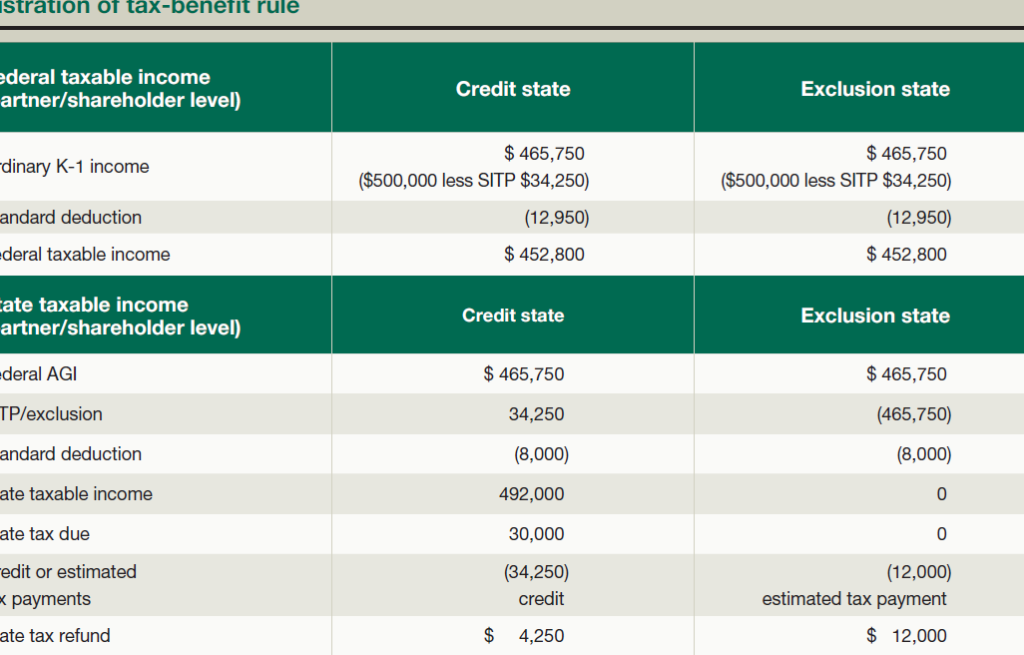Screen dimensions: 1024x655
Task: Click the $500,000 less SITP note under Credit state
Action: coord(473,180)
